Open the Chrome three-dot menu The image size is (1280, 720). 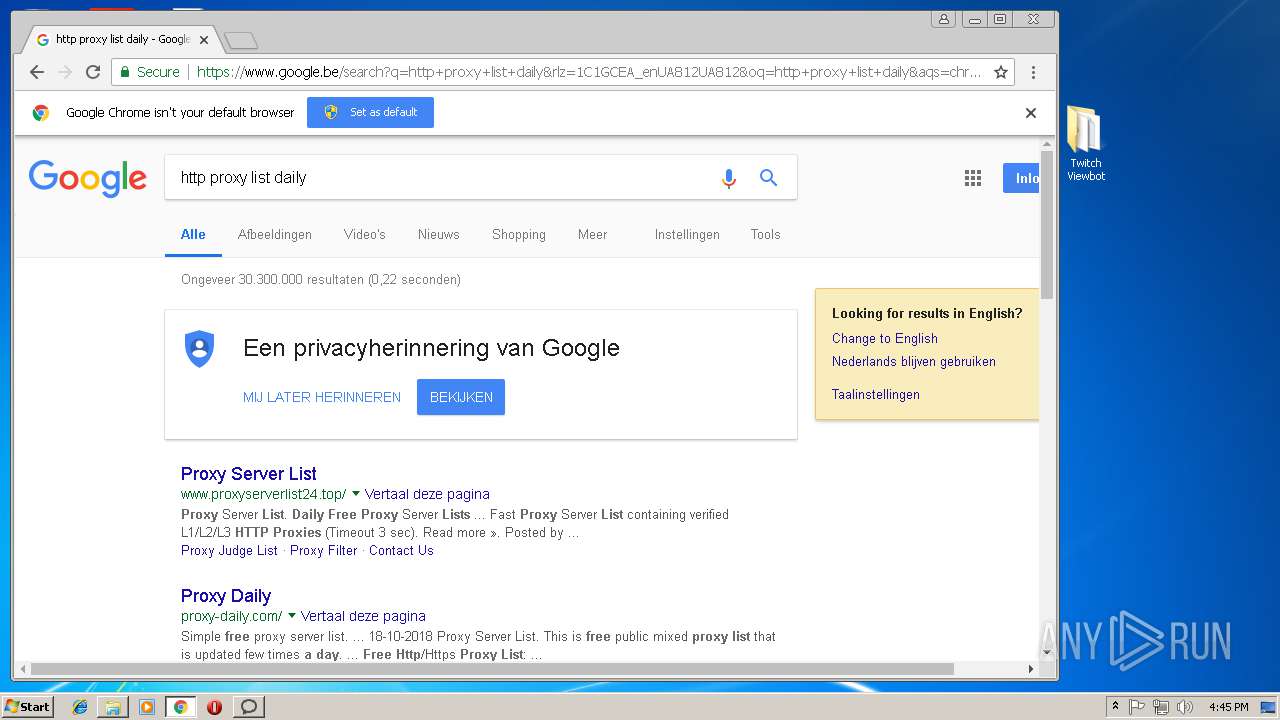pos(1033,72)
